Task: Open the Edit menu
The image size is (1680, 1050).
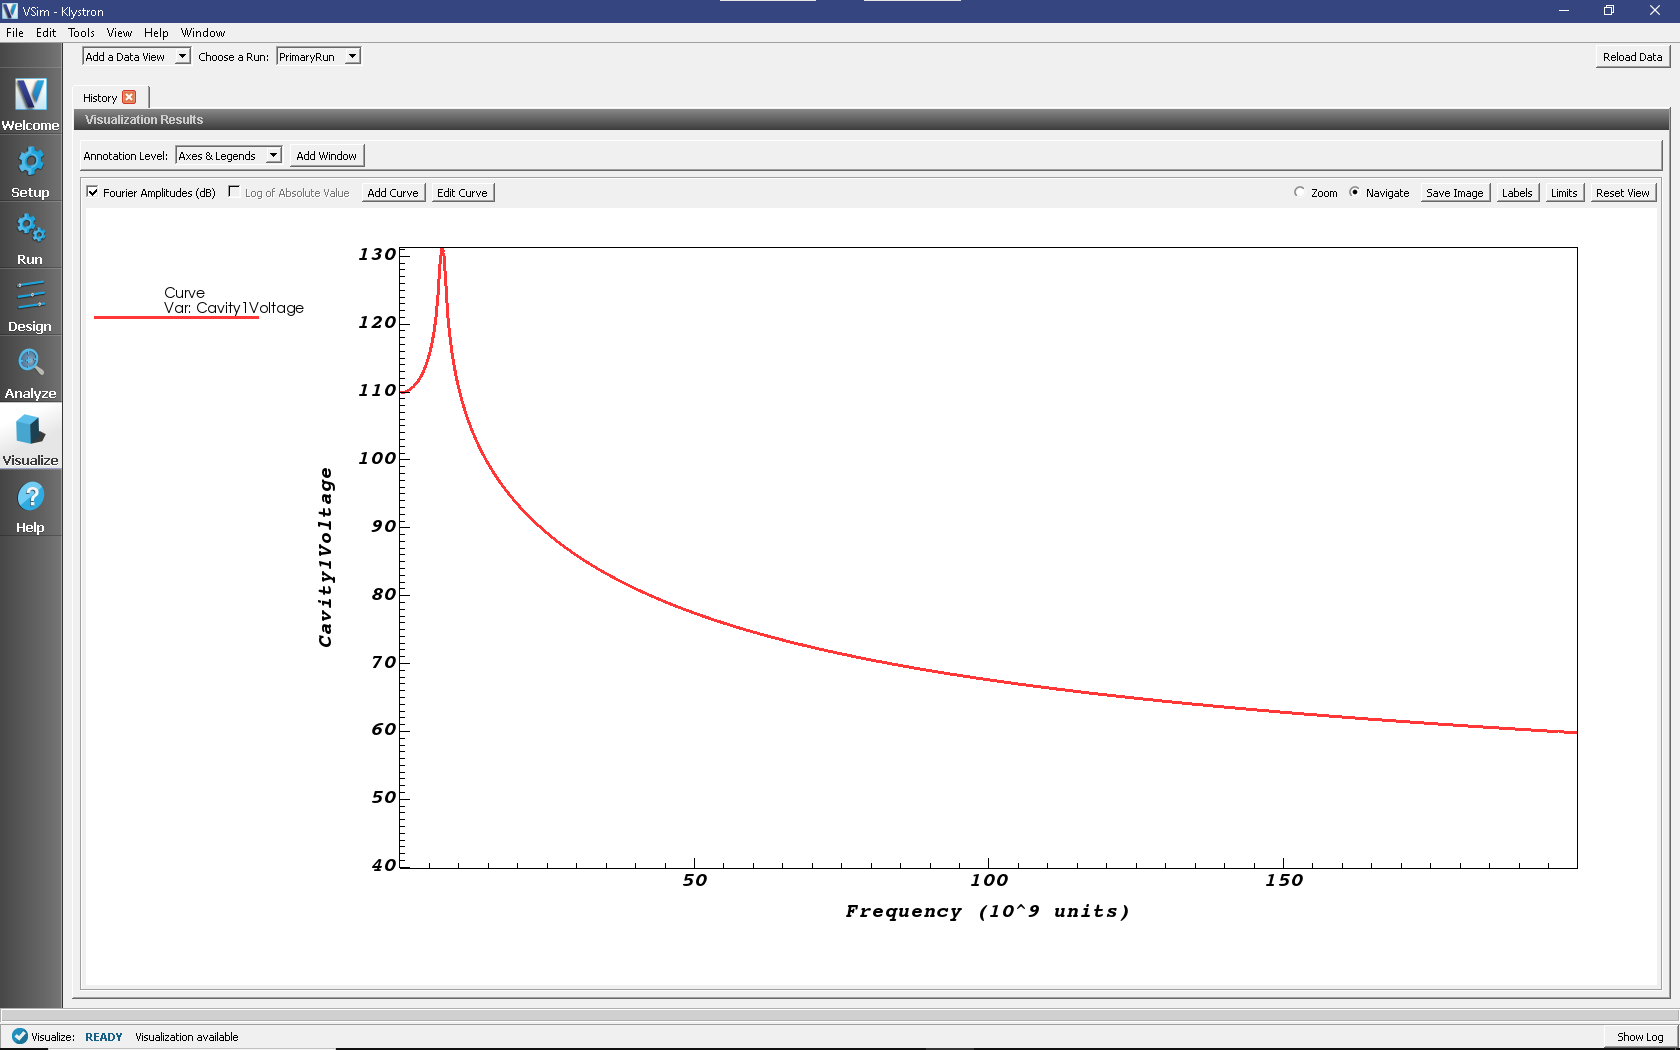Action: 46,33
